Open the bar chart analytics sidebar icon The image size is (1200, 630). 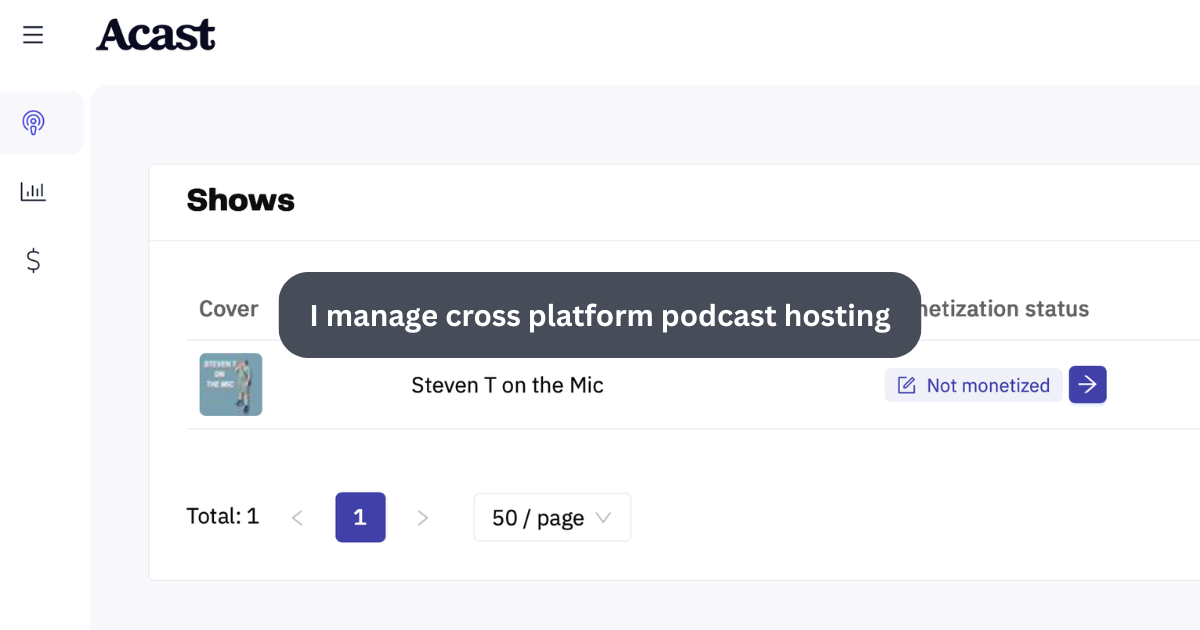33,191
